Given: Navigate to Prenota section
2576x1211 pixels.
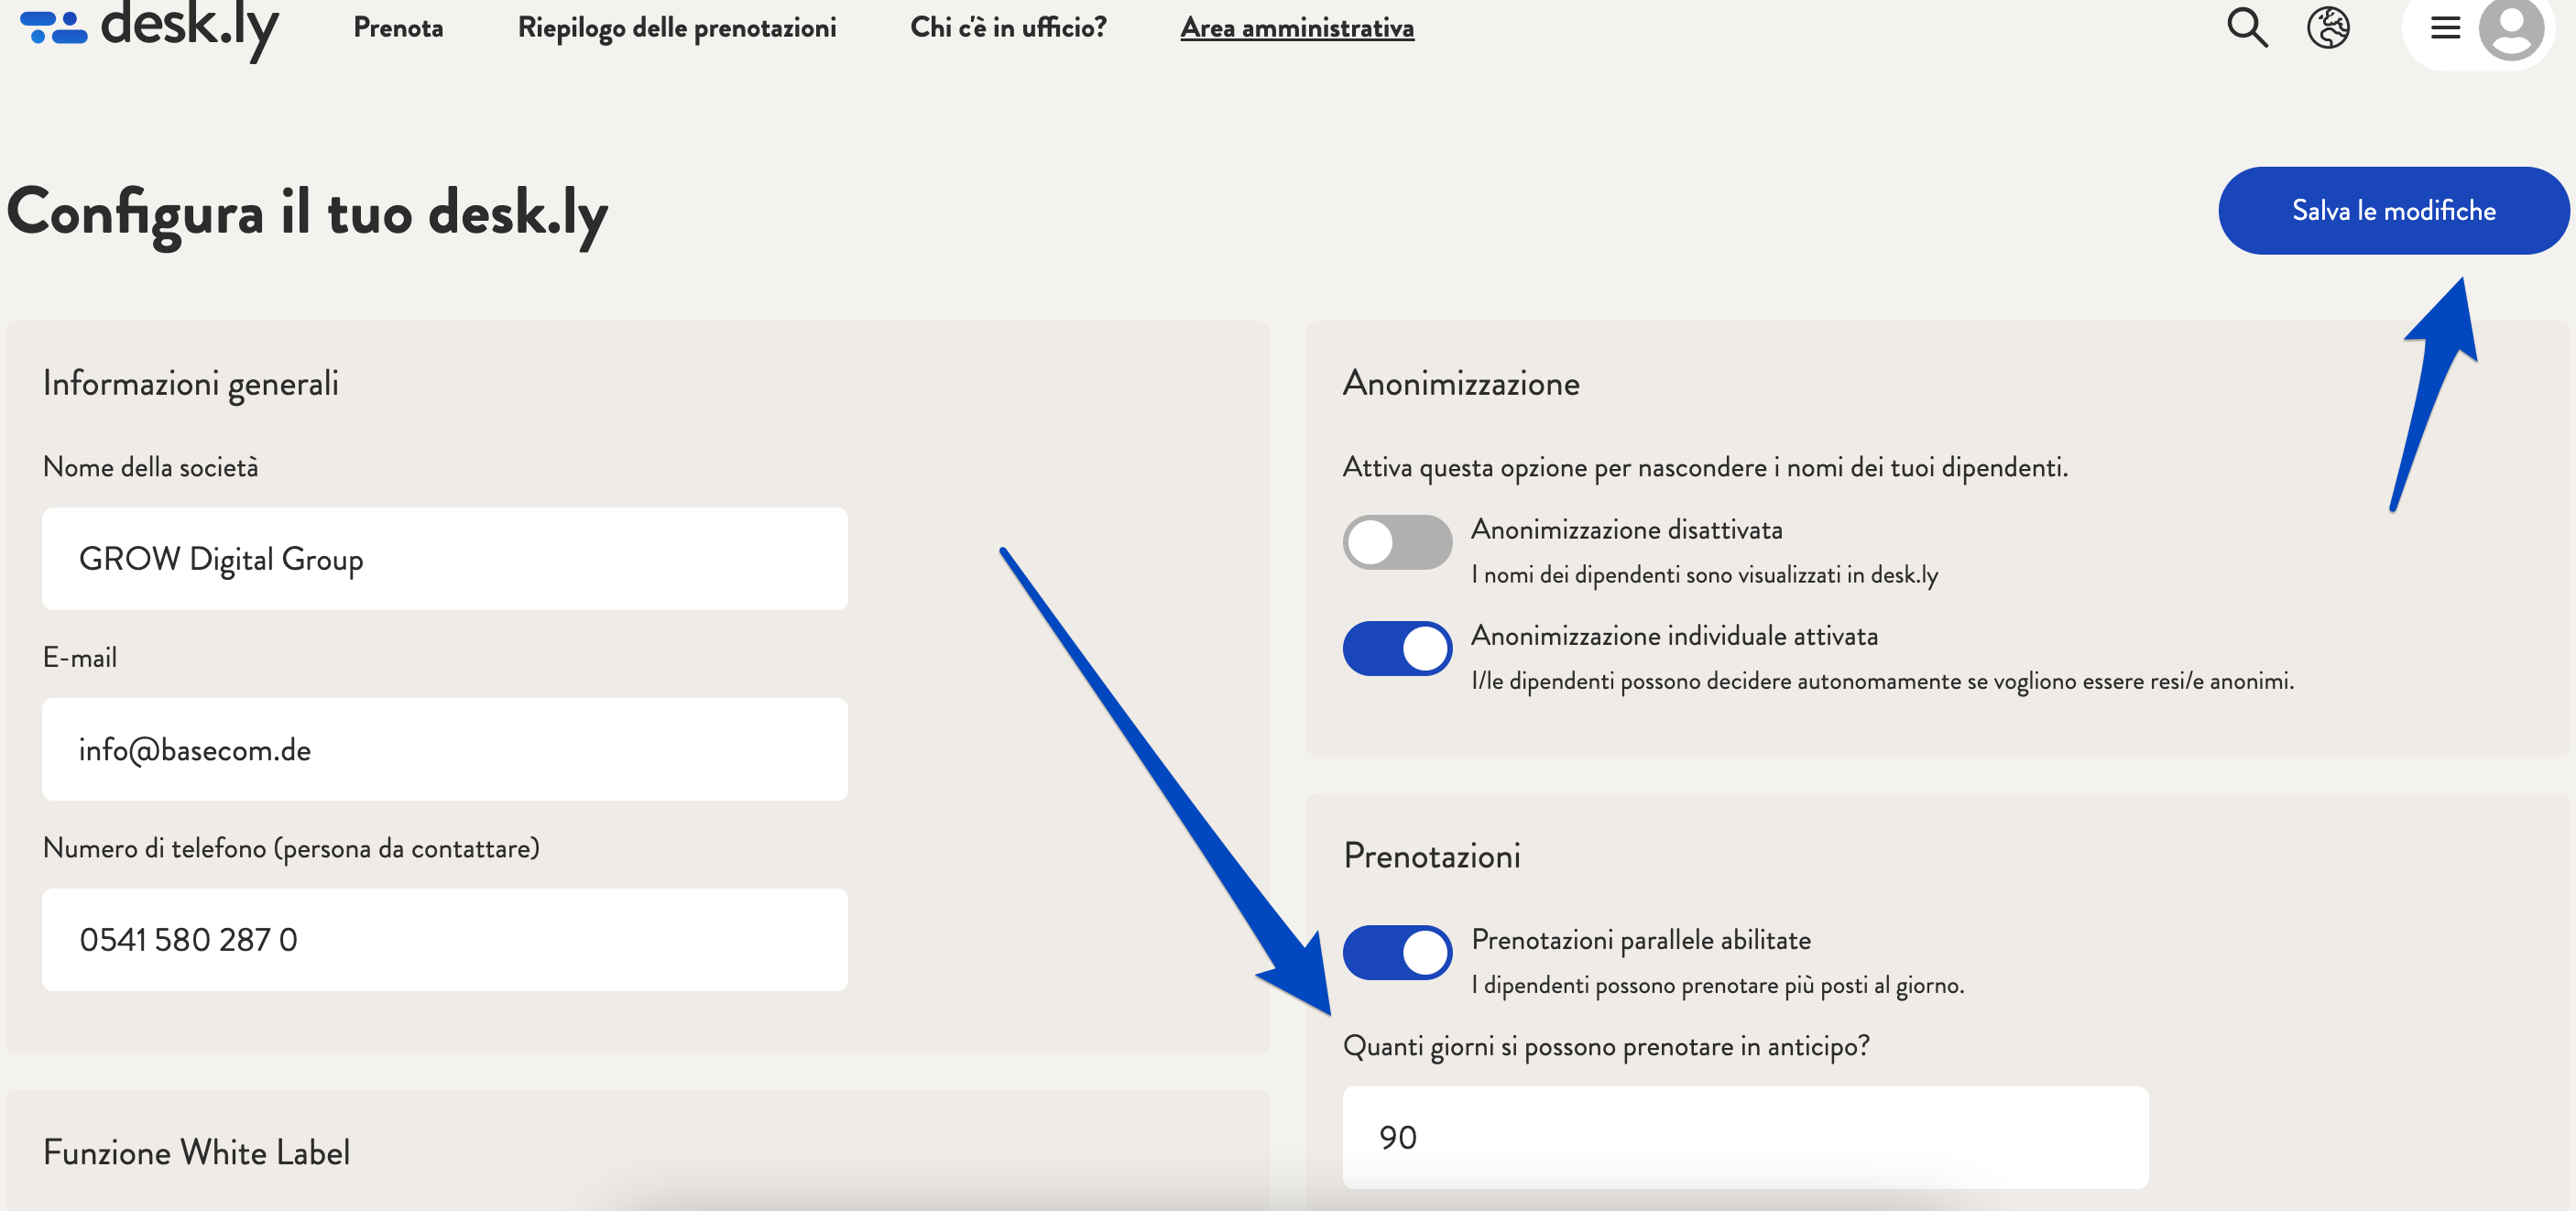Looking at the screenshot, I should (404, 27).
